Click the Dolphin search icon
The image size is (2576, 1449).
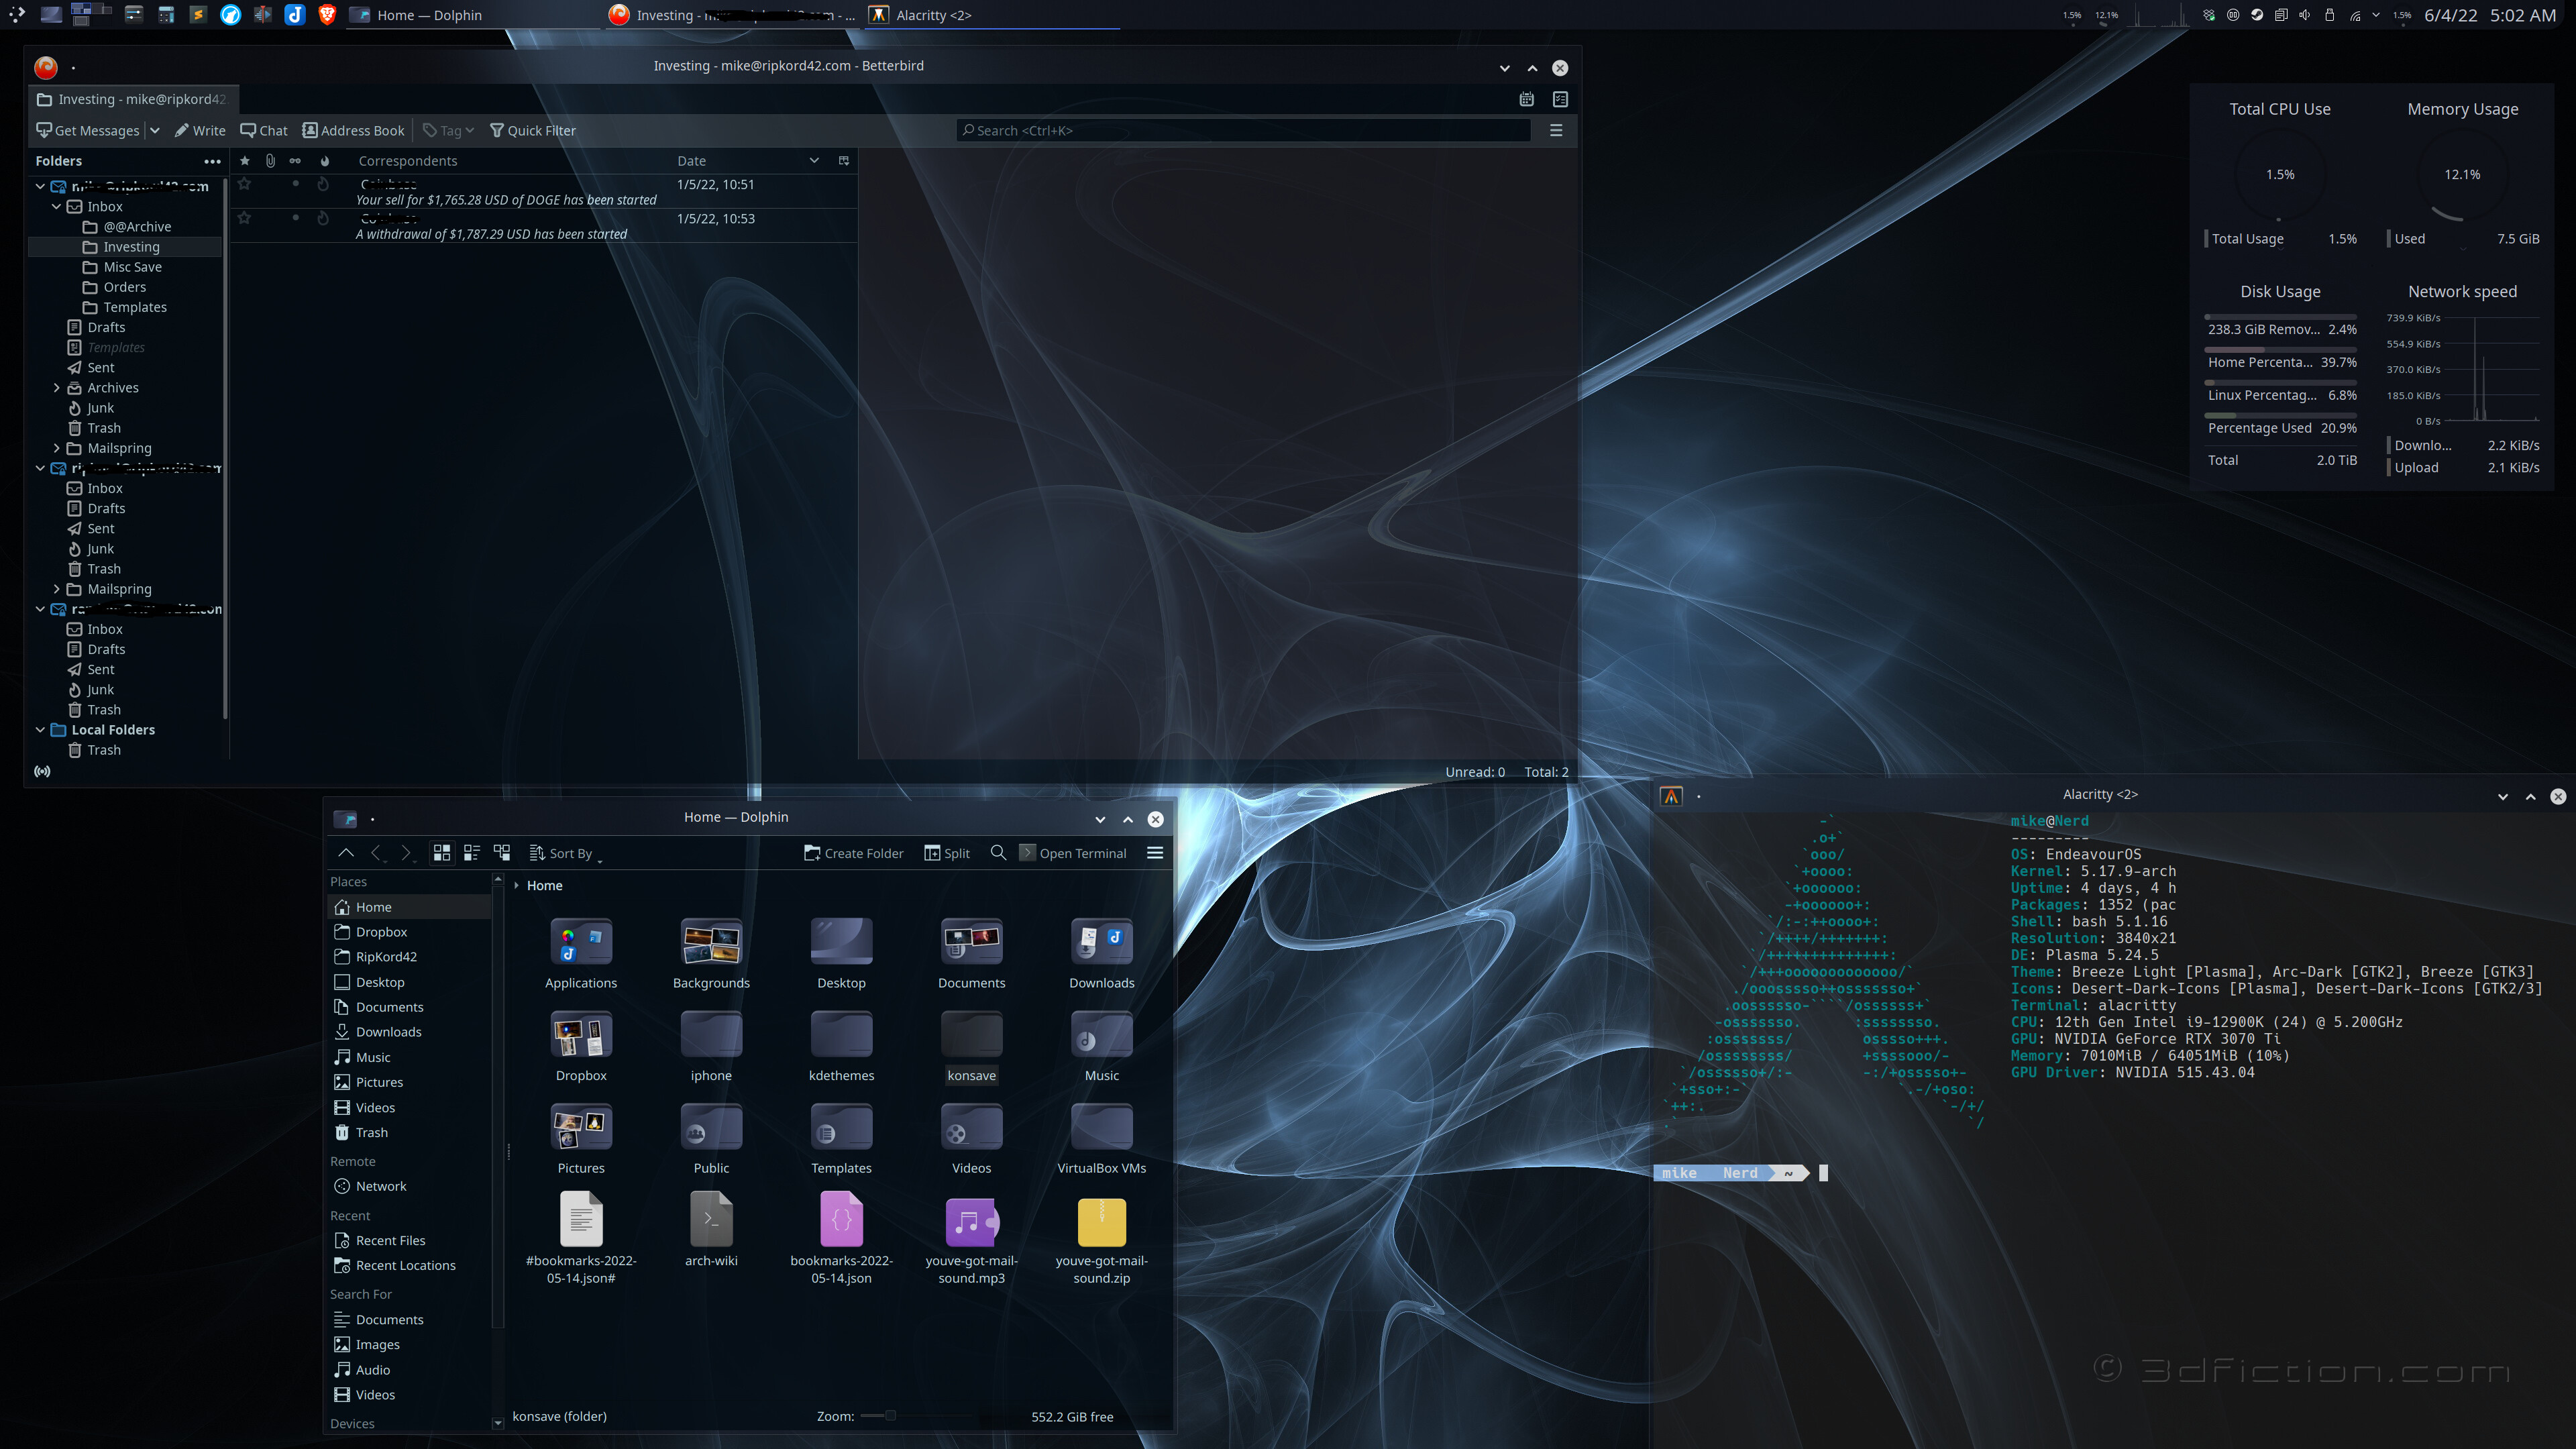998,853
